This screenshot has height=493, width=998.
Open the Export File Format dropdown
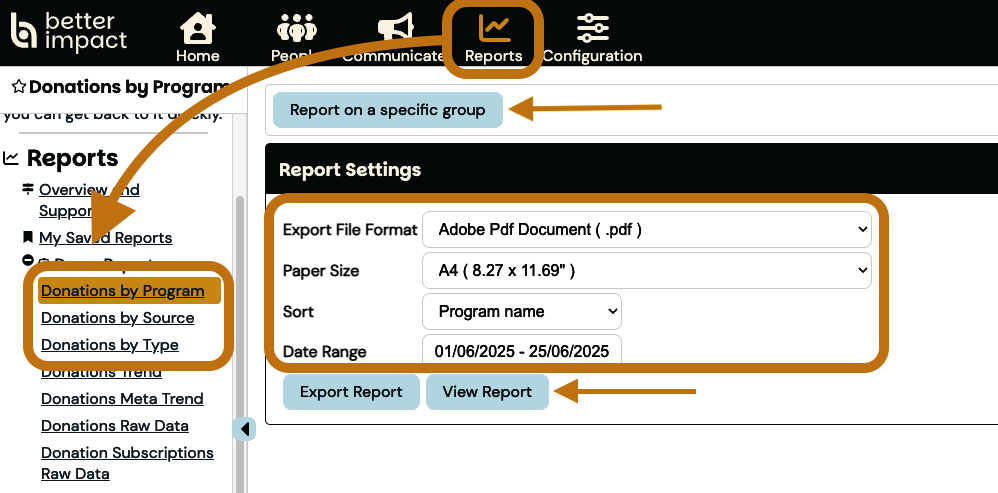(x=646, y=229)
